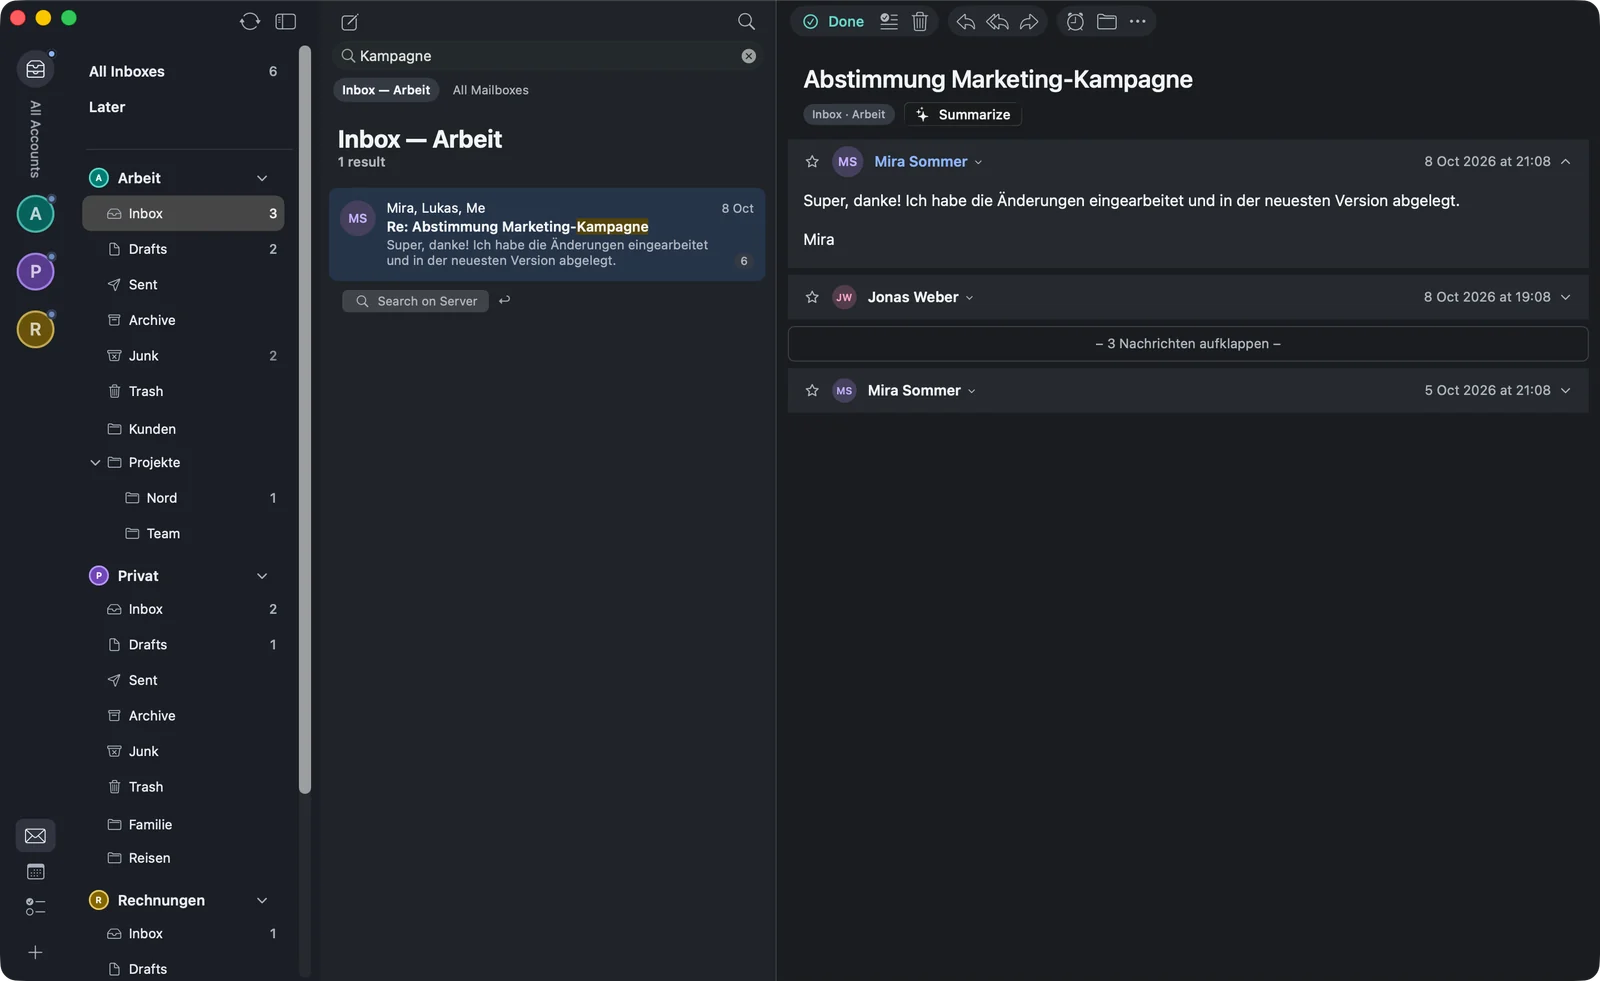Open the more actions ellipsis menu

1138,21
